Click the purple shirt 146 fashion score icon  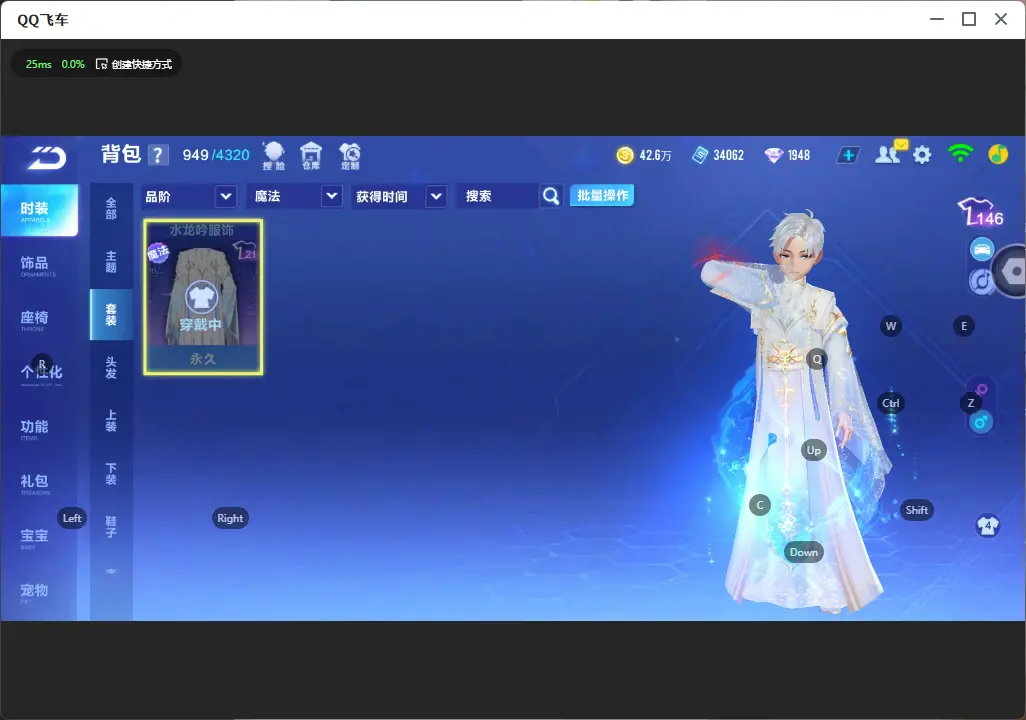click(980, 213)
